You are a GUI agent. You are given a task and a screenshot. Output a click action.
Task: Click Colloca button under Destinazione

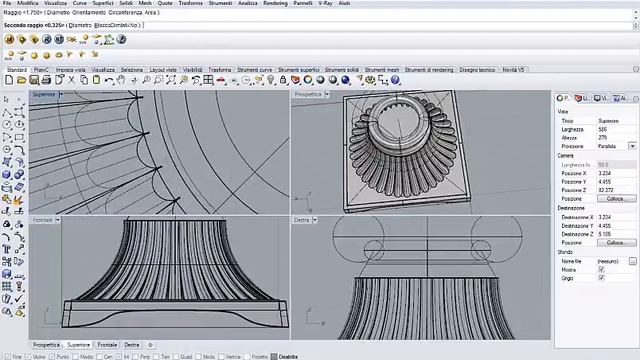click(x=616, y=242)
